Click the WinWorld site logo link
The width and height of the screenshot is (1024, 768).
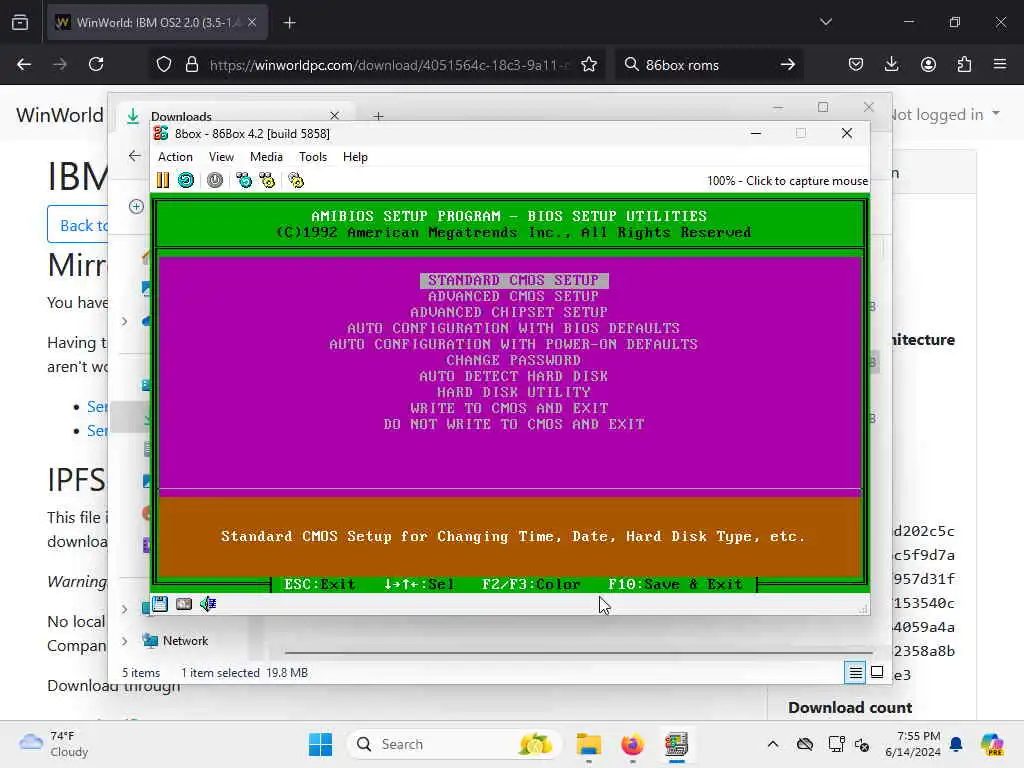pos(59,115)
